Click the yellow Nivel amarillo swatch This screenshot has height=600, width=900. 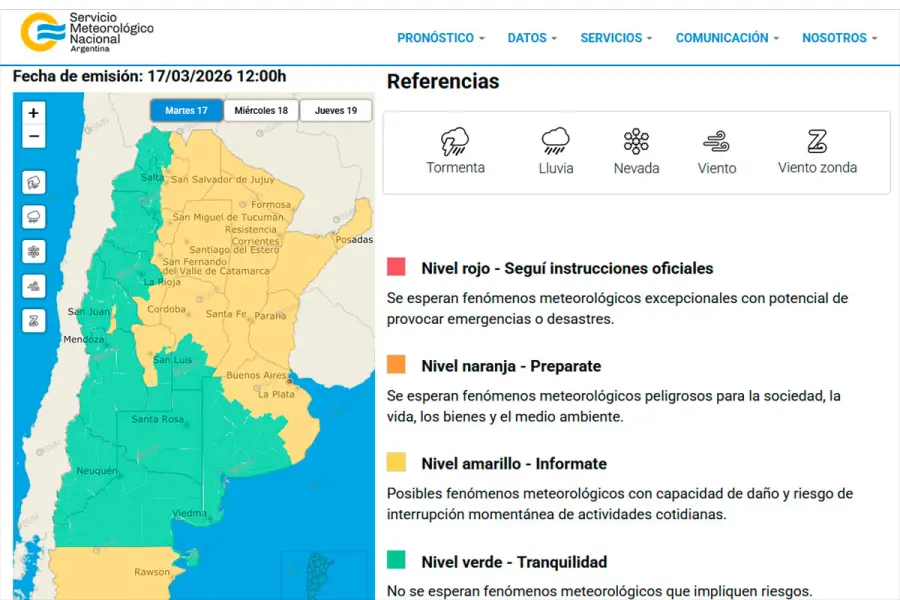coord(397,462)
